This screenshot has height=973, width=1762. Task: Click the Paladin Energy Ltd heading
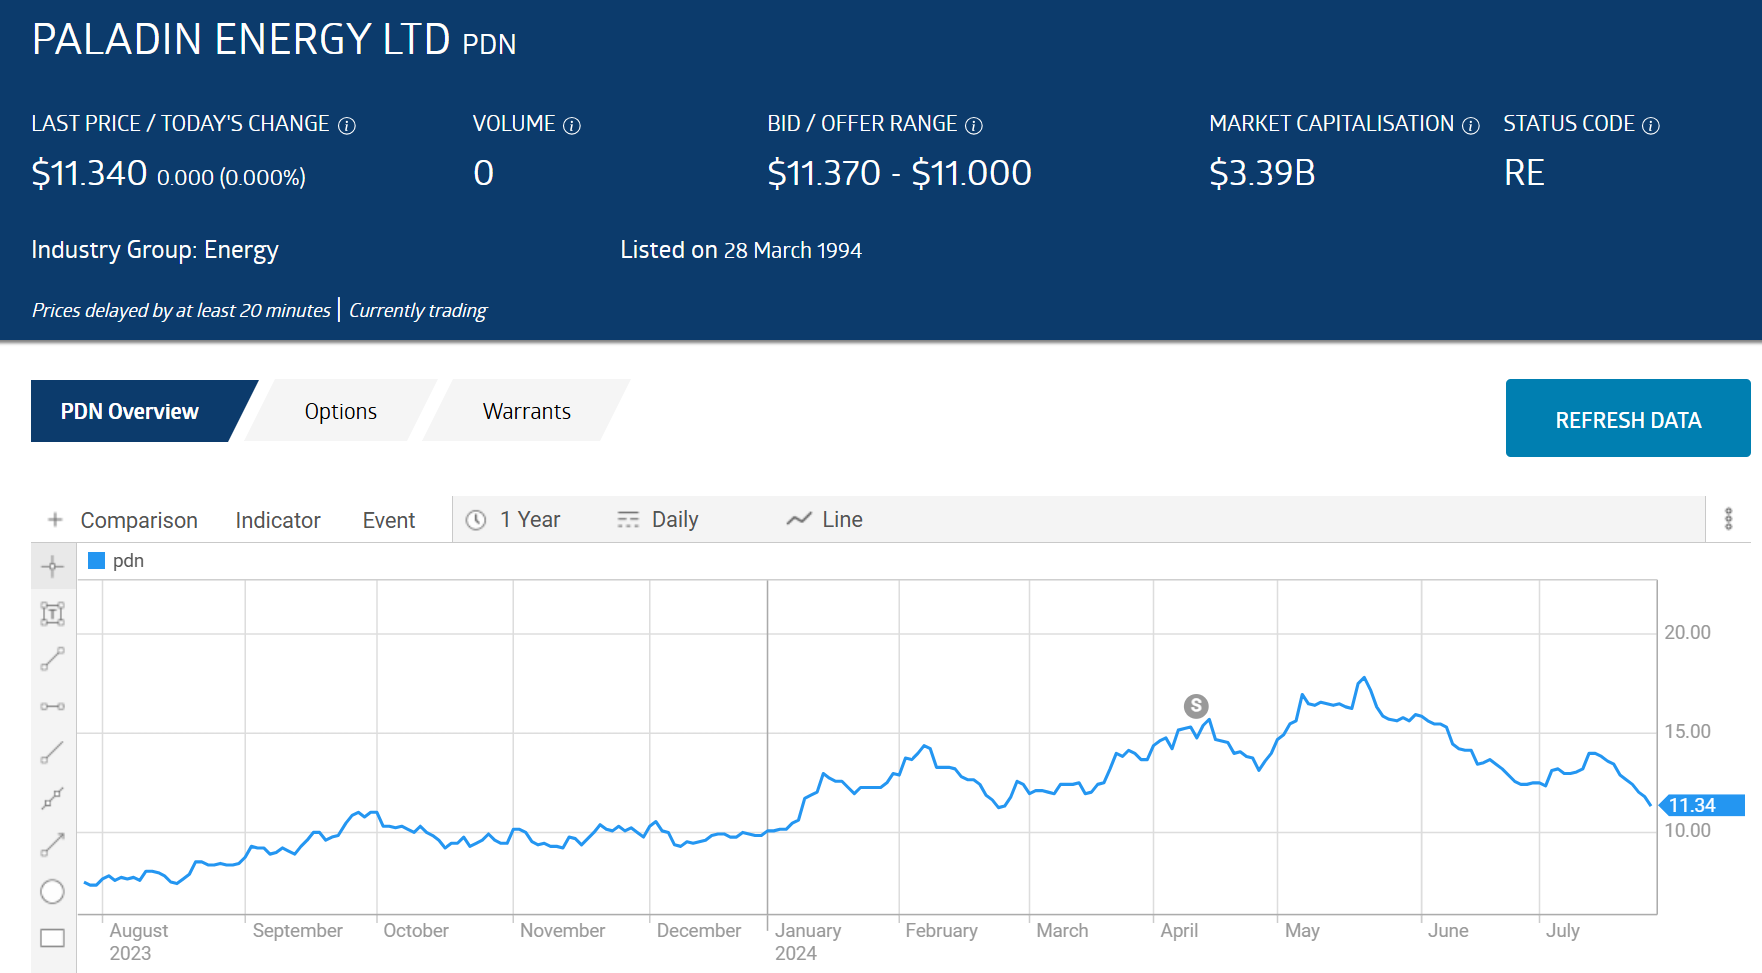click(241, 40)
